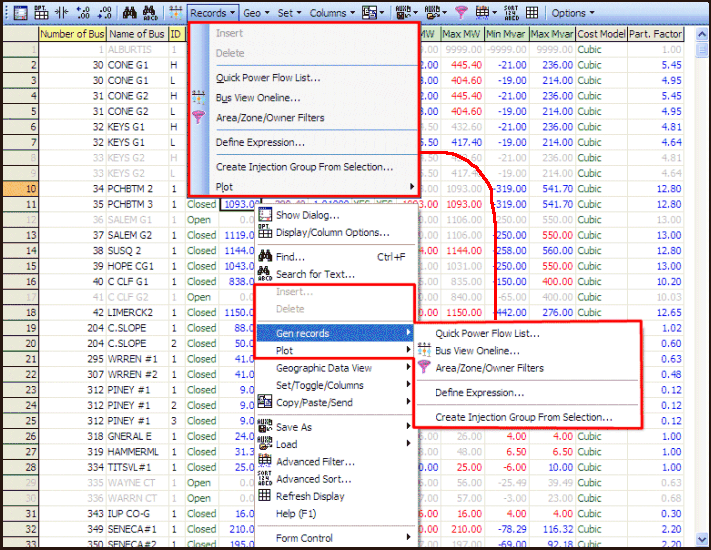Click the Show Dialog icon at the toolbar's left end

tap(17, 13)
